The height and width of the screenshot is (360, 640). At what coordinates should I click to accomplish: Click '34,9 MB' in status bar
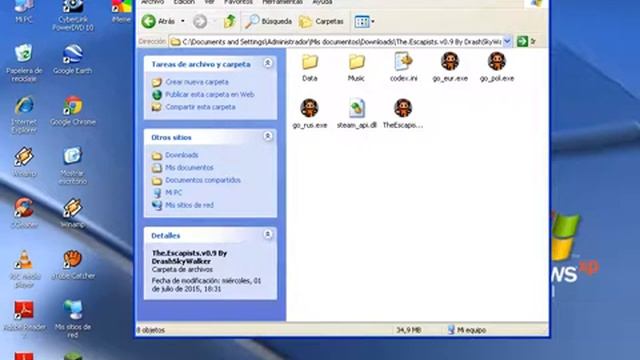coord(408,330)
